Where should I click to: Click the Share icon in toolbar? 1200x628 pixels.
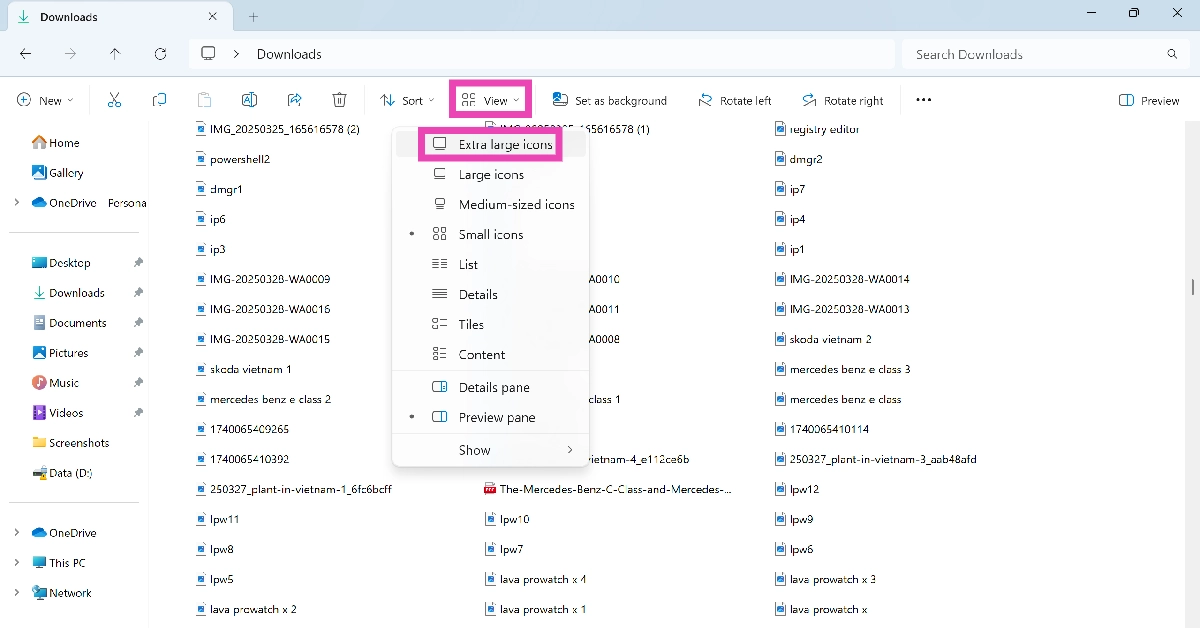[x=294, y=100]
